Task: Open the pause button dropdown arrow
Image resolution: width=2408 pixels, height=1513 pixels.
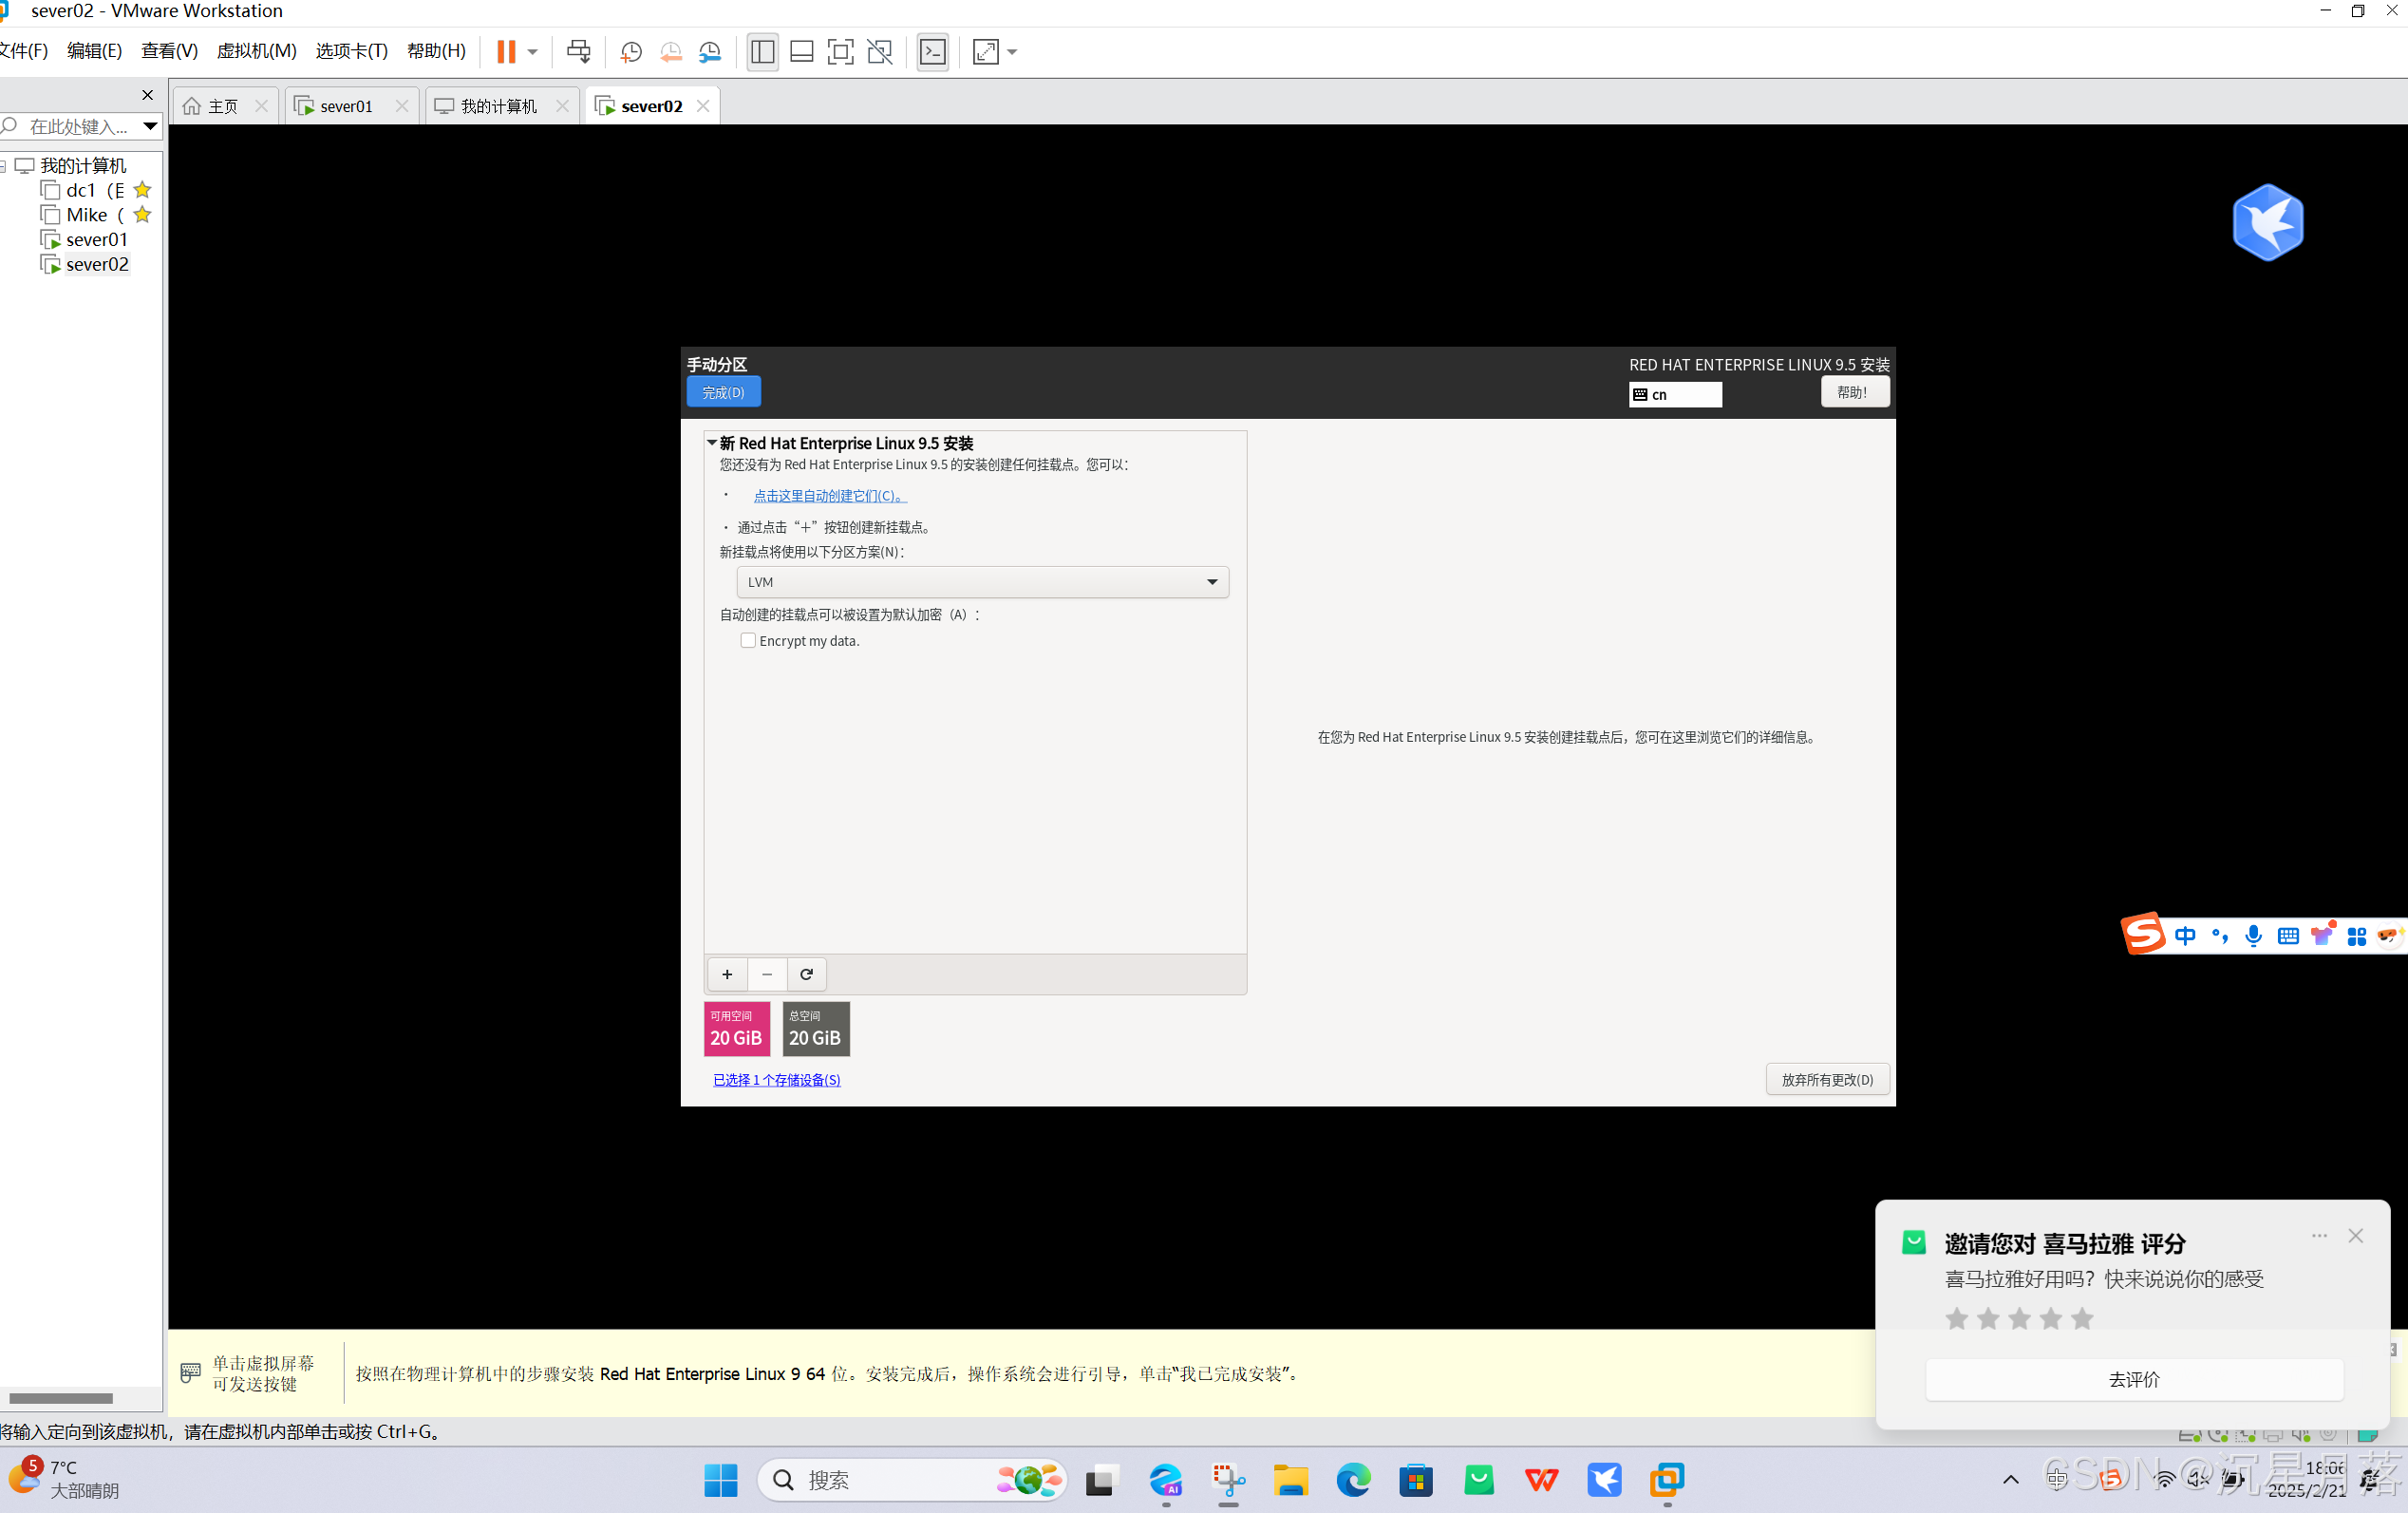Action: [533, 52]
